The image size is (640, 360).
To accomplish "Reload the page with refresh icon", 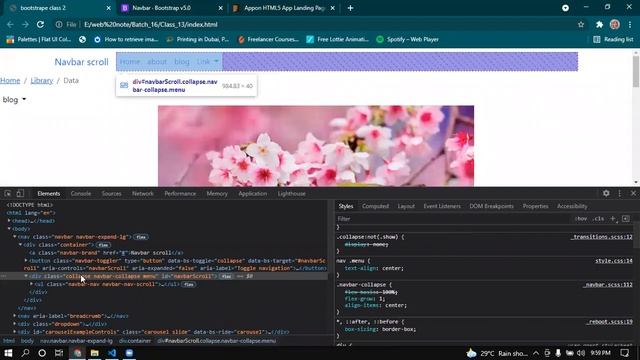I will (x=40, y=24).
